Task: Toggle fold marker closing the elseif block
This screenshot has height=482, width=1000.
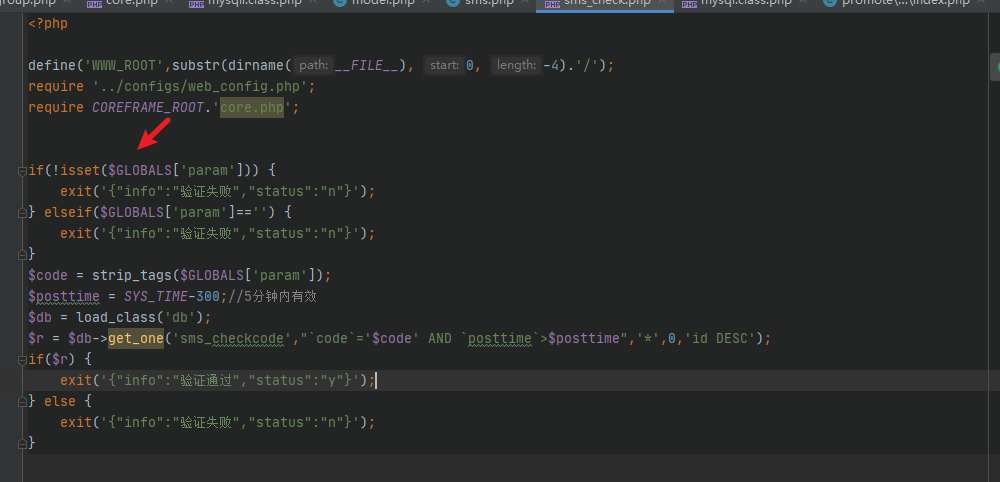Action: (x=22, y=254)
